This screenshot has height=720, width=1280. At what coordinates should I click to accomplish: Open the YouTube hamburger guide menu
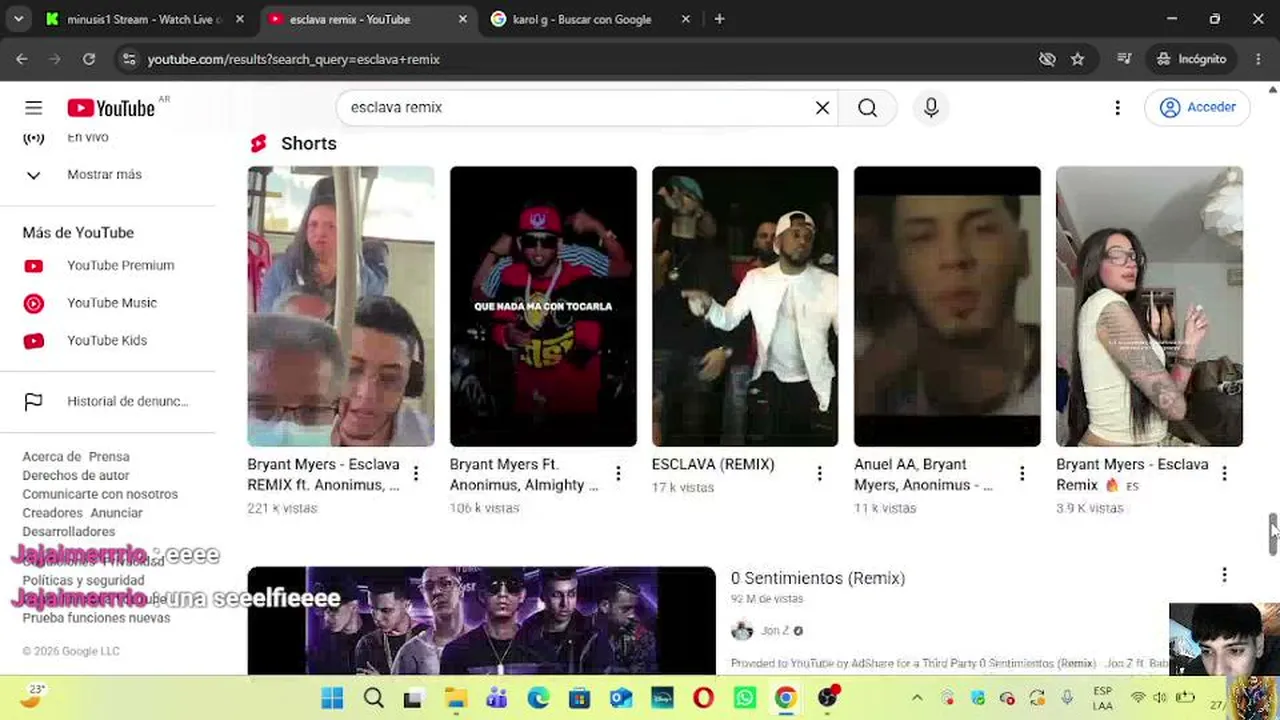coord(34,108)
